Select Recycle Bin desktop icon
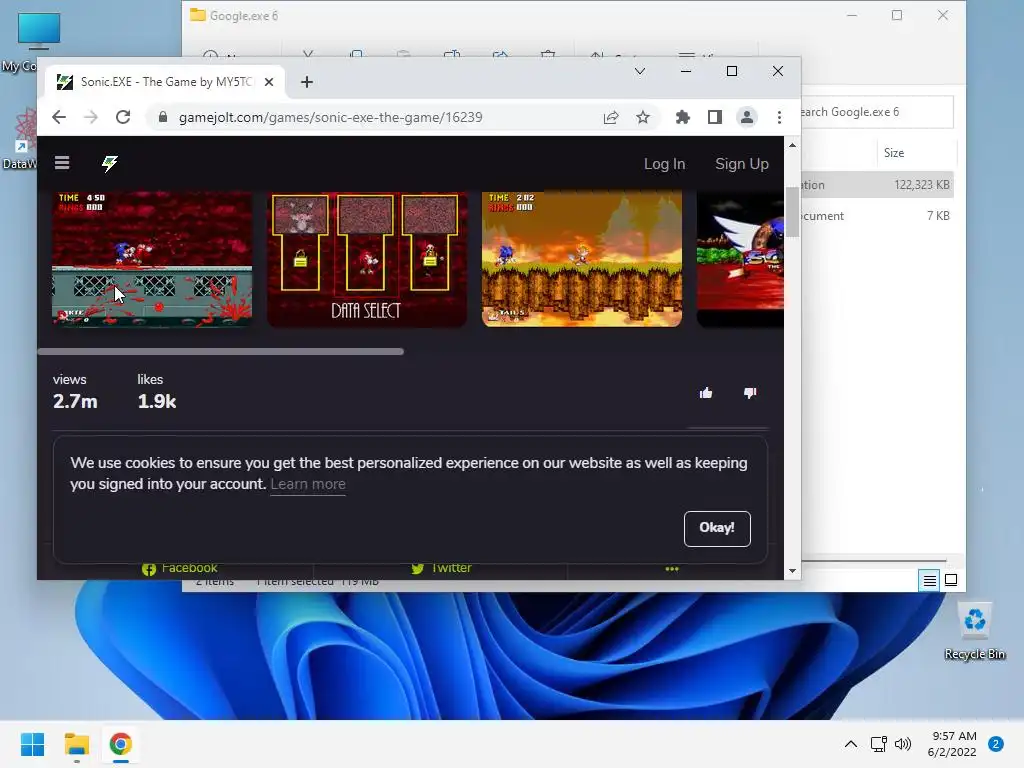Screen dimensions: 1024x768 tap(974, 631)
